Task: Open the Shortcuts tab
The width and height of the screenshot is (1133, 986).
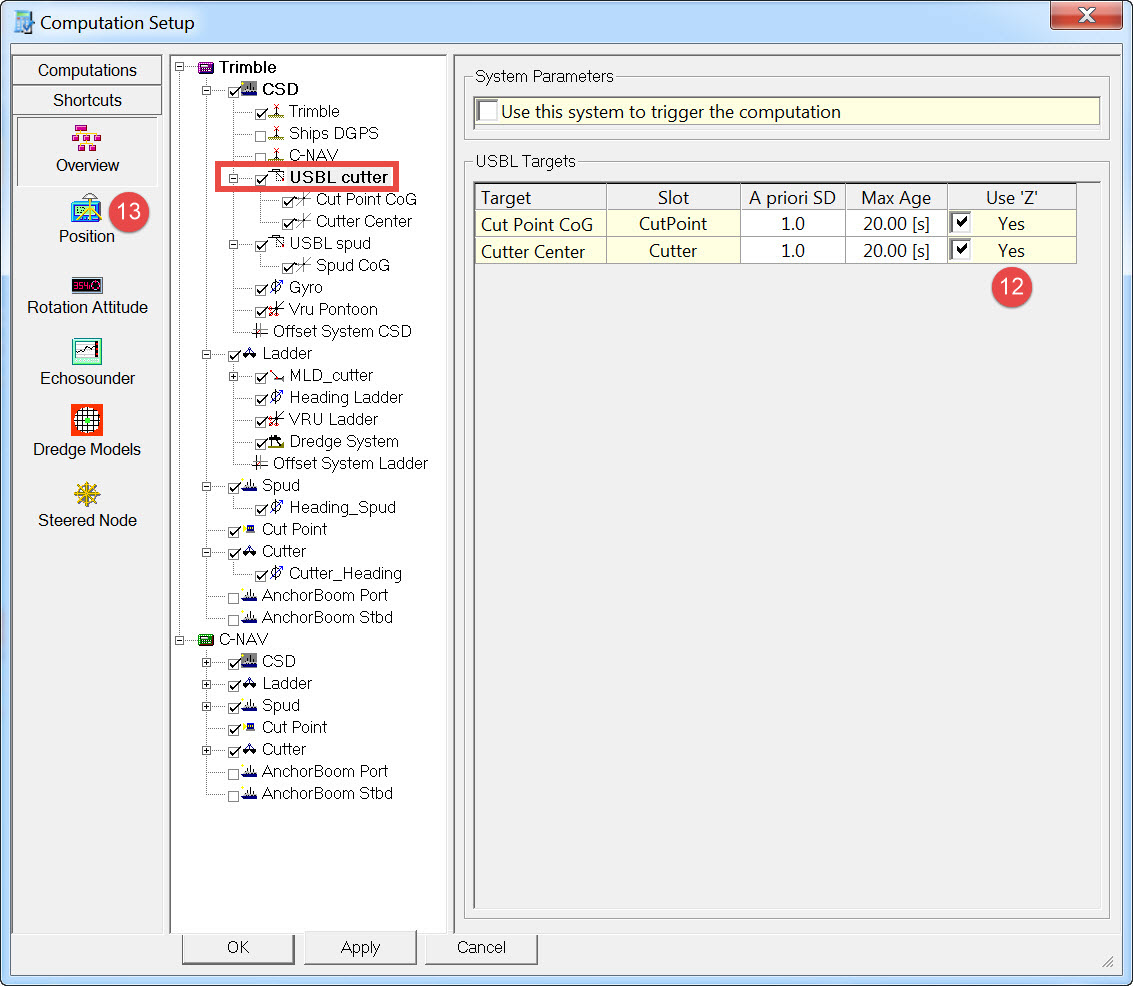Action: [87, 100]
